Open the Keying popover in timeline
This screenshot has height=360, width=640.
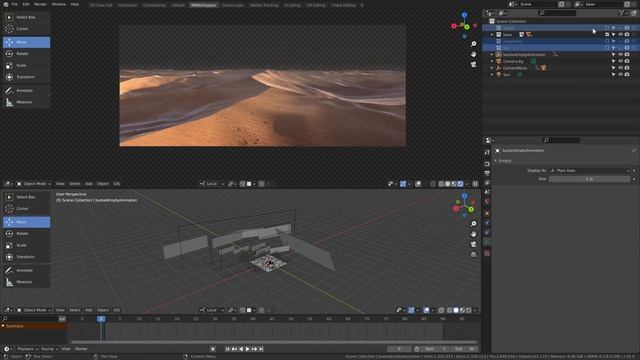pos(49,349)
